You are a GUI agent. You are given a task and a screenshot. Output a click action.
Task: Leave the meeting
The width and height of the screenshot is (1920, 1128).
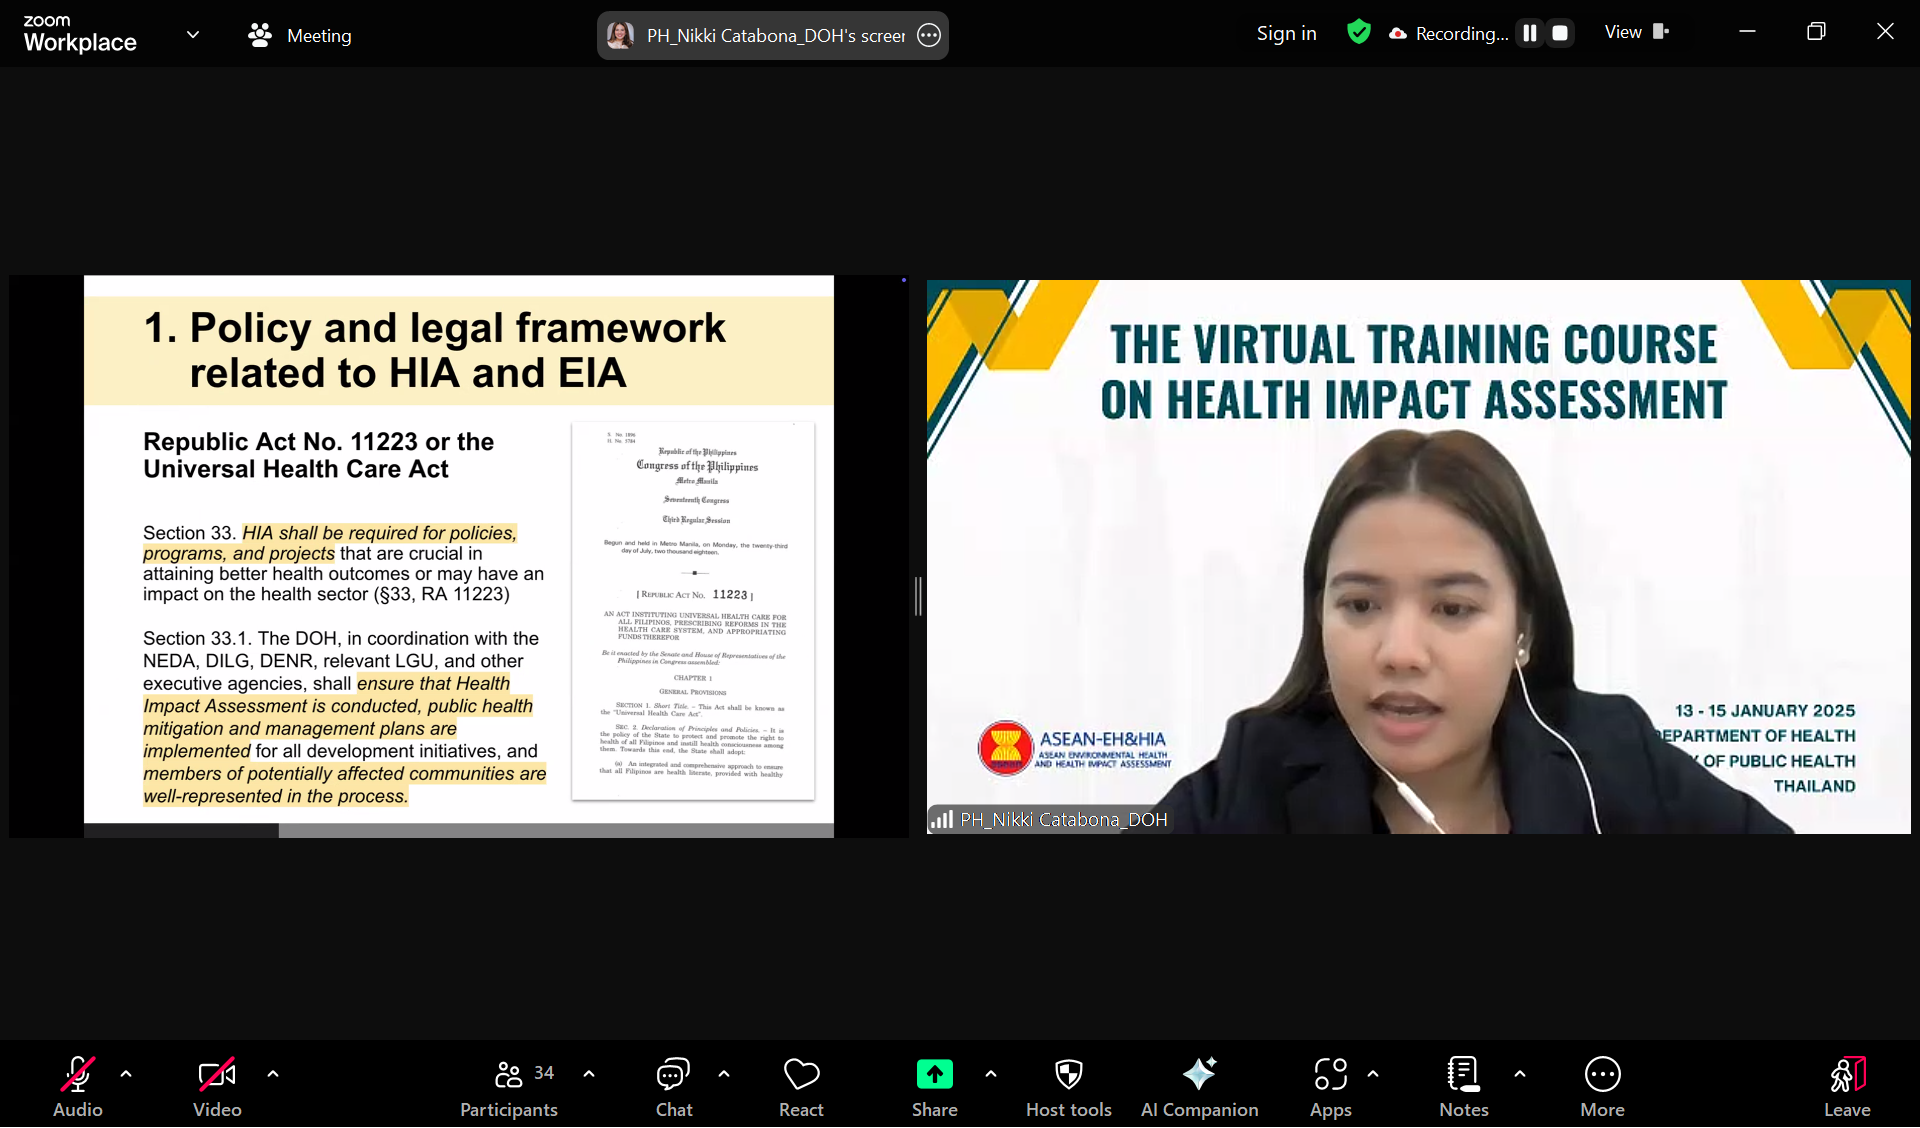coord(1846,1086)
